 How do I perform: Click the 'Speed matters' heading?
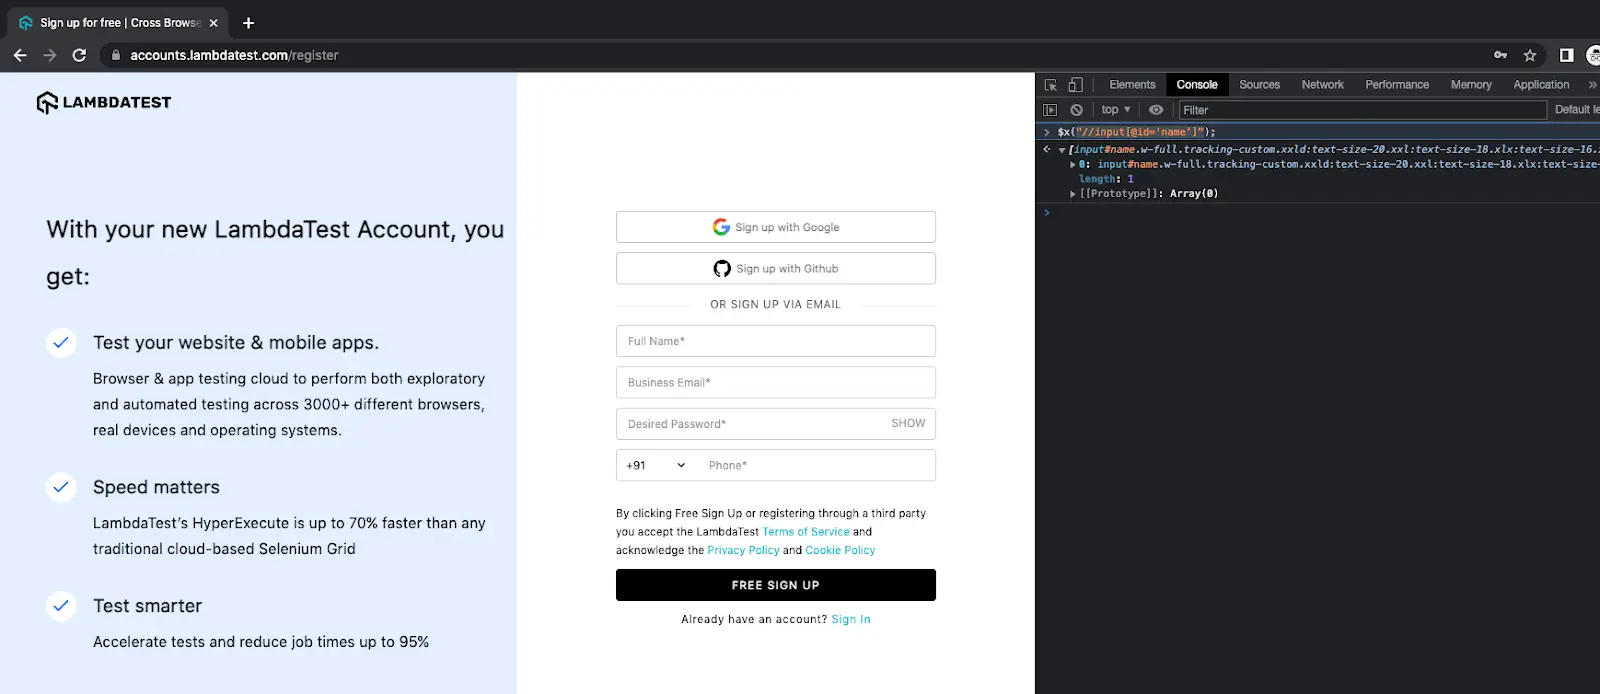pos(156,487)
